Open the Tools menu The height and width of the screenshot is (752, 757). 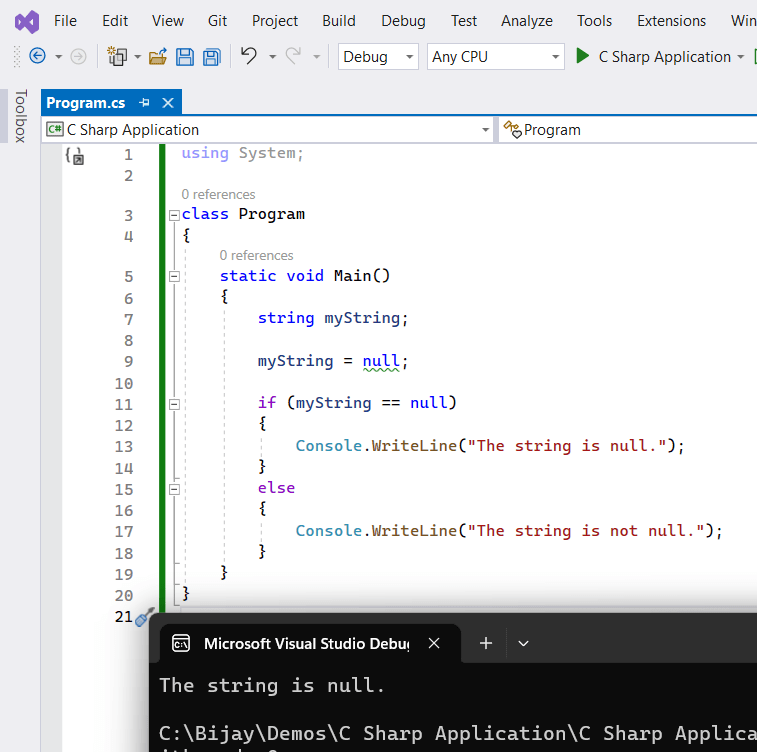(594, 21)
